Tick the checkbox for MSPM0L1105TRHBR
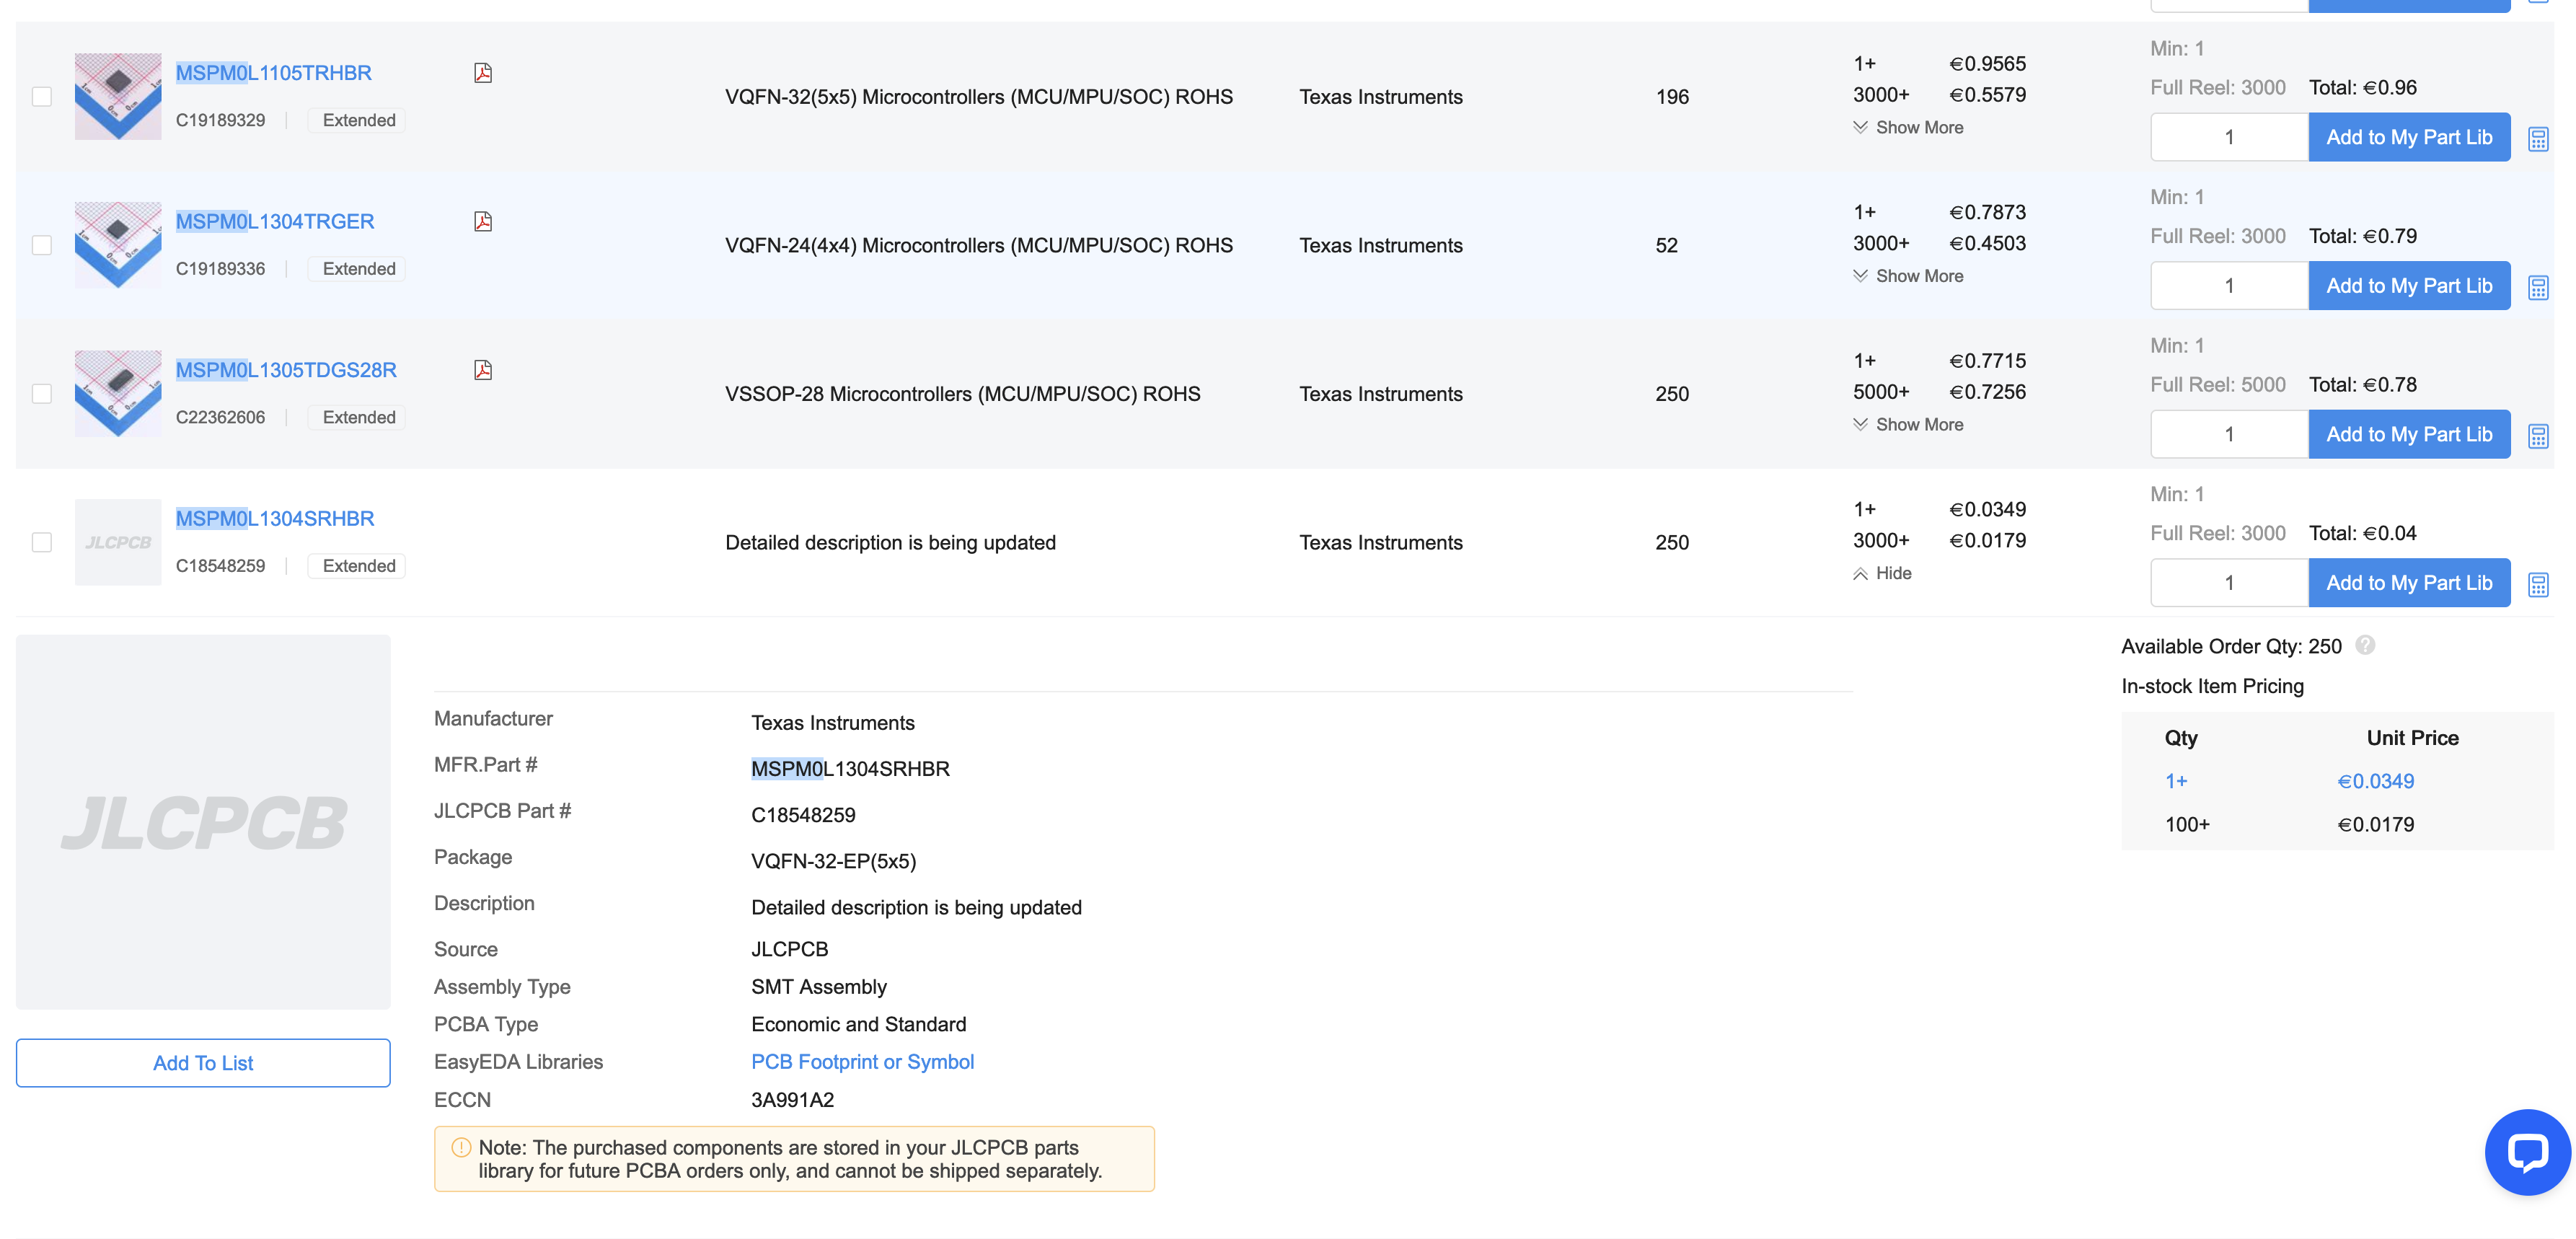The image size is (2576, 1239). click(x=42, y=97)
